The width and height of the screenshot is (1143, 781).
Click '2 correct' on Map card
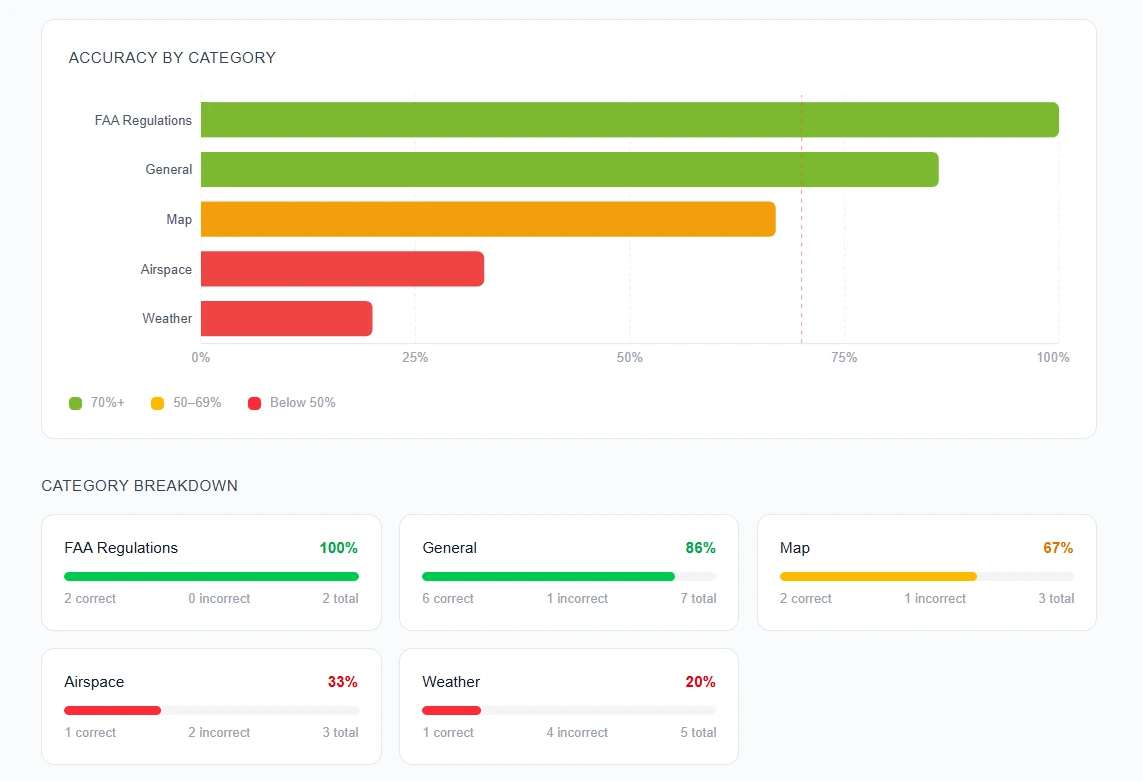(x=805, y=598)
